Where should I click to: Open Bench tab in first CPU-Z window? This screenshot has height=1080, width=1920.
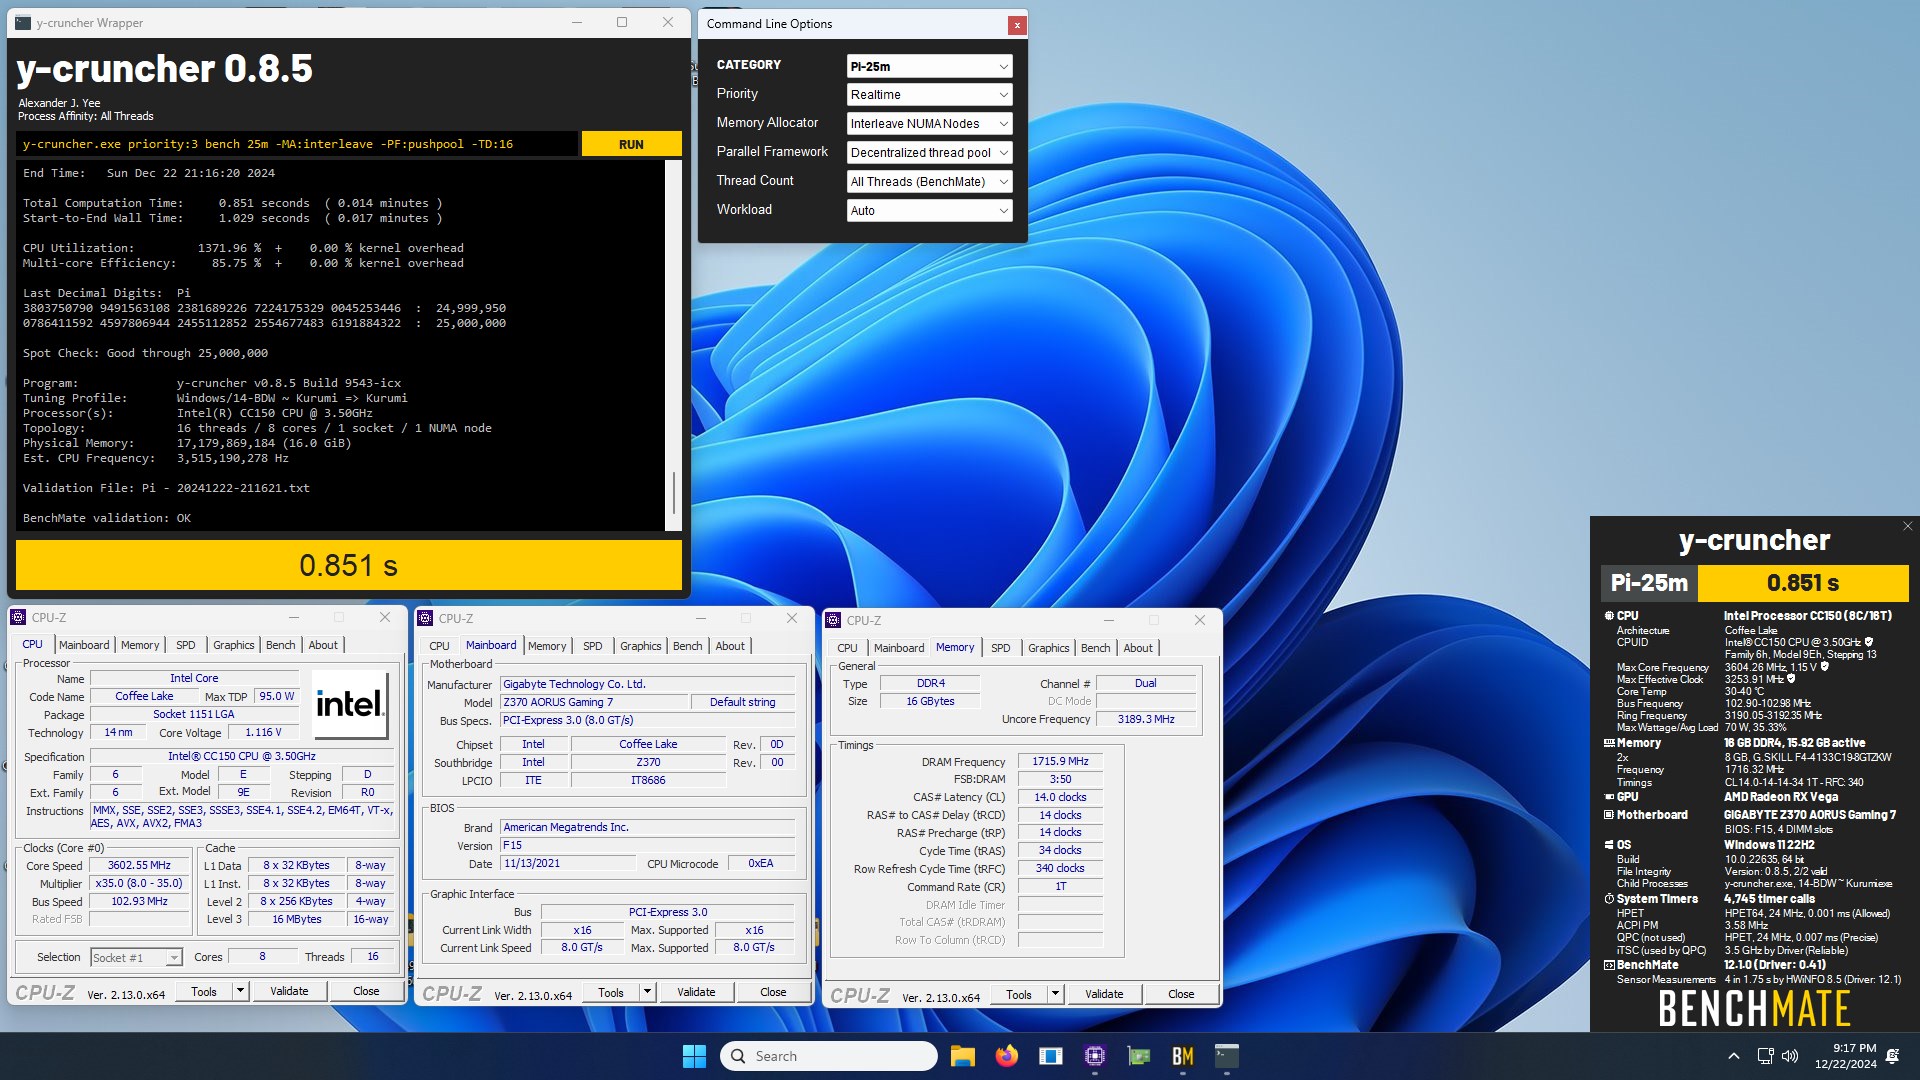pyautogui.click(x=281, y=645)
